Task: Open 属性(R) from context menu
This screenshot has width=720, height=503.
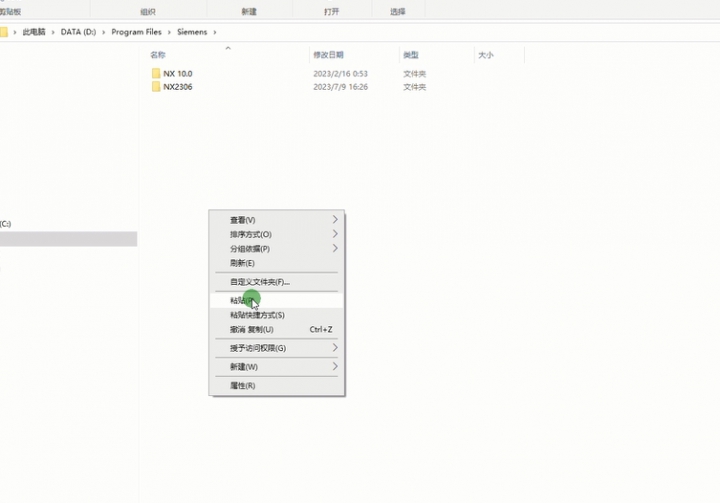Action: (276, 385)
